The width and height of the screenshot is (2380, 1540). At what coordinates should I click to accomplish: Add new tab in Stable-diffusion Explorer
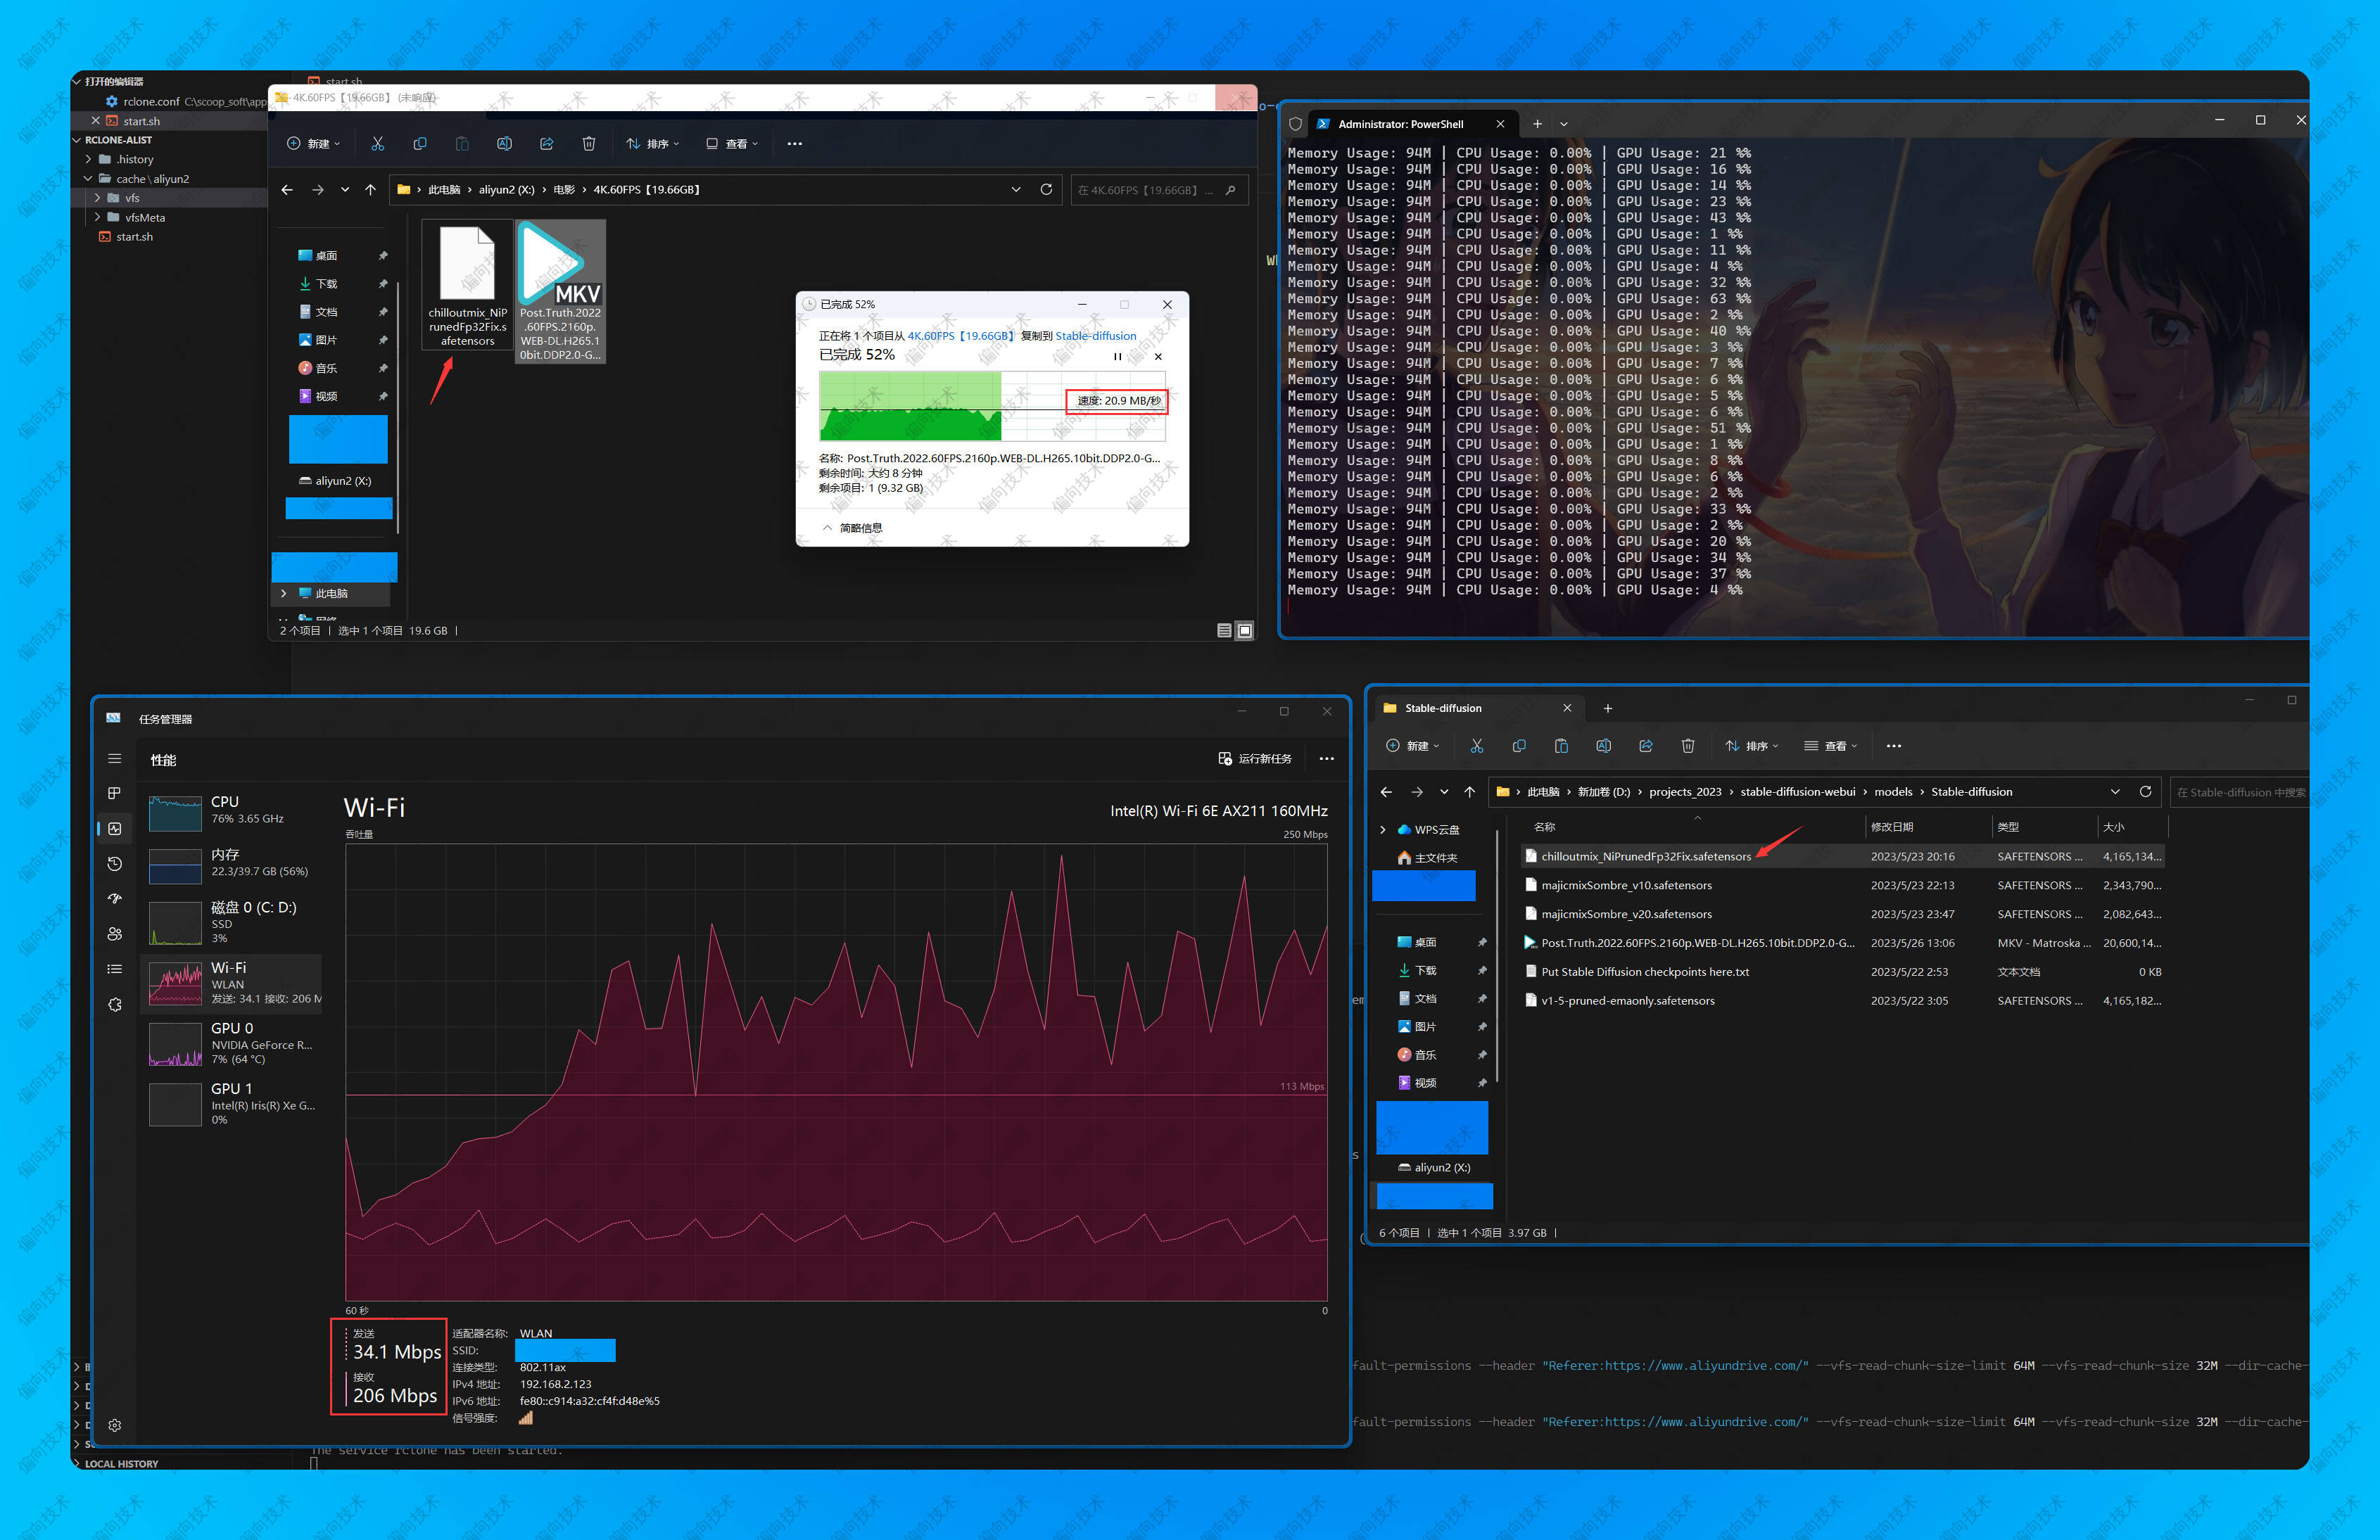point(1608,708)
